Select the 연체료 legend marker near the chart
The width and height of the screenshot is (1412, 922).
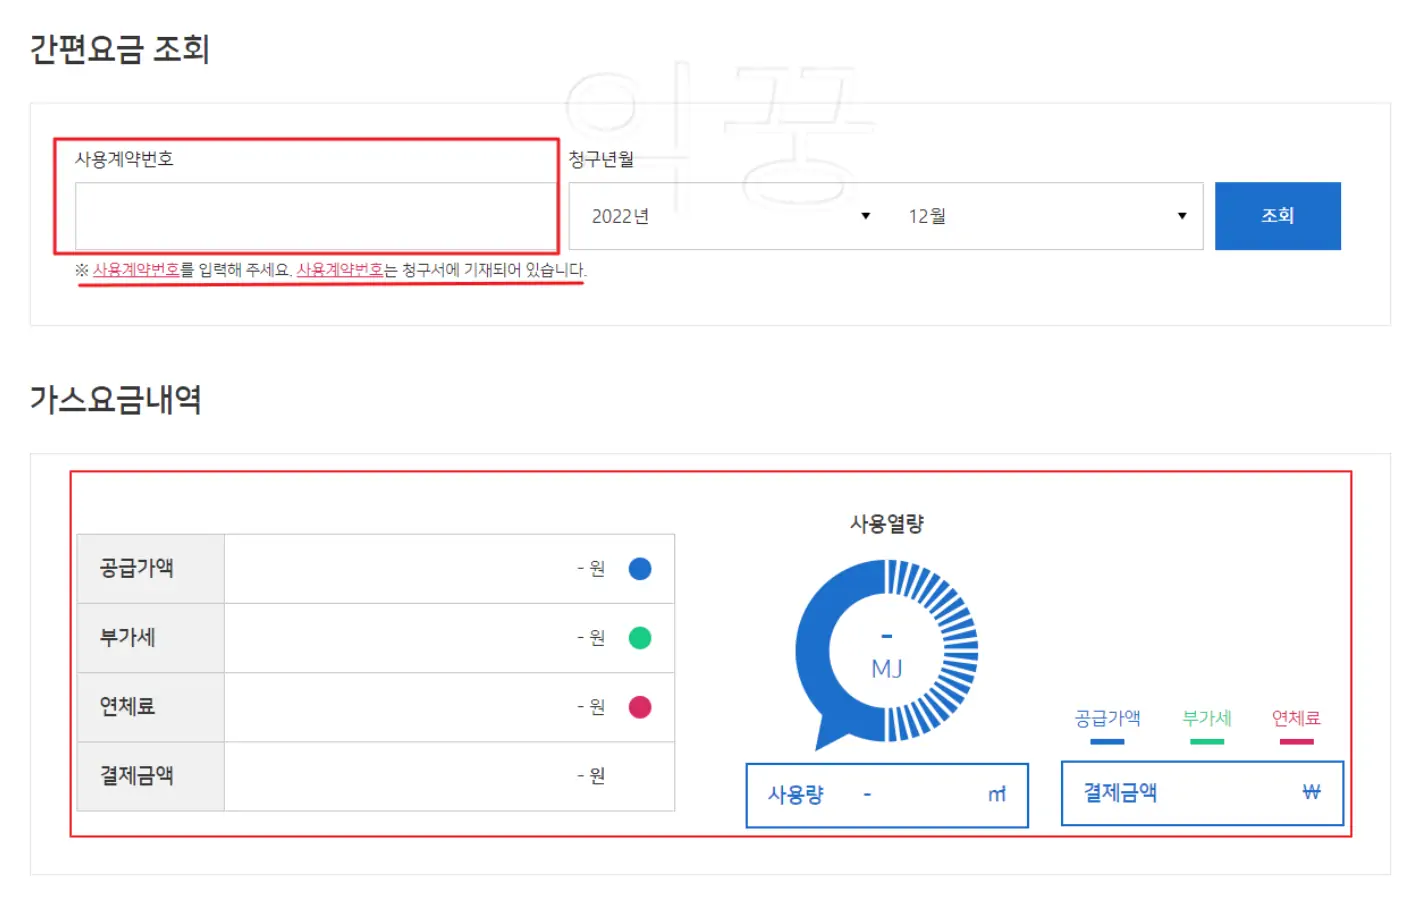click(1296, 740)
